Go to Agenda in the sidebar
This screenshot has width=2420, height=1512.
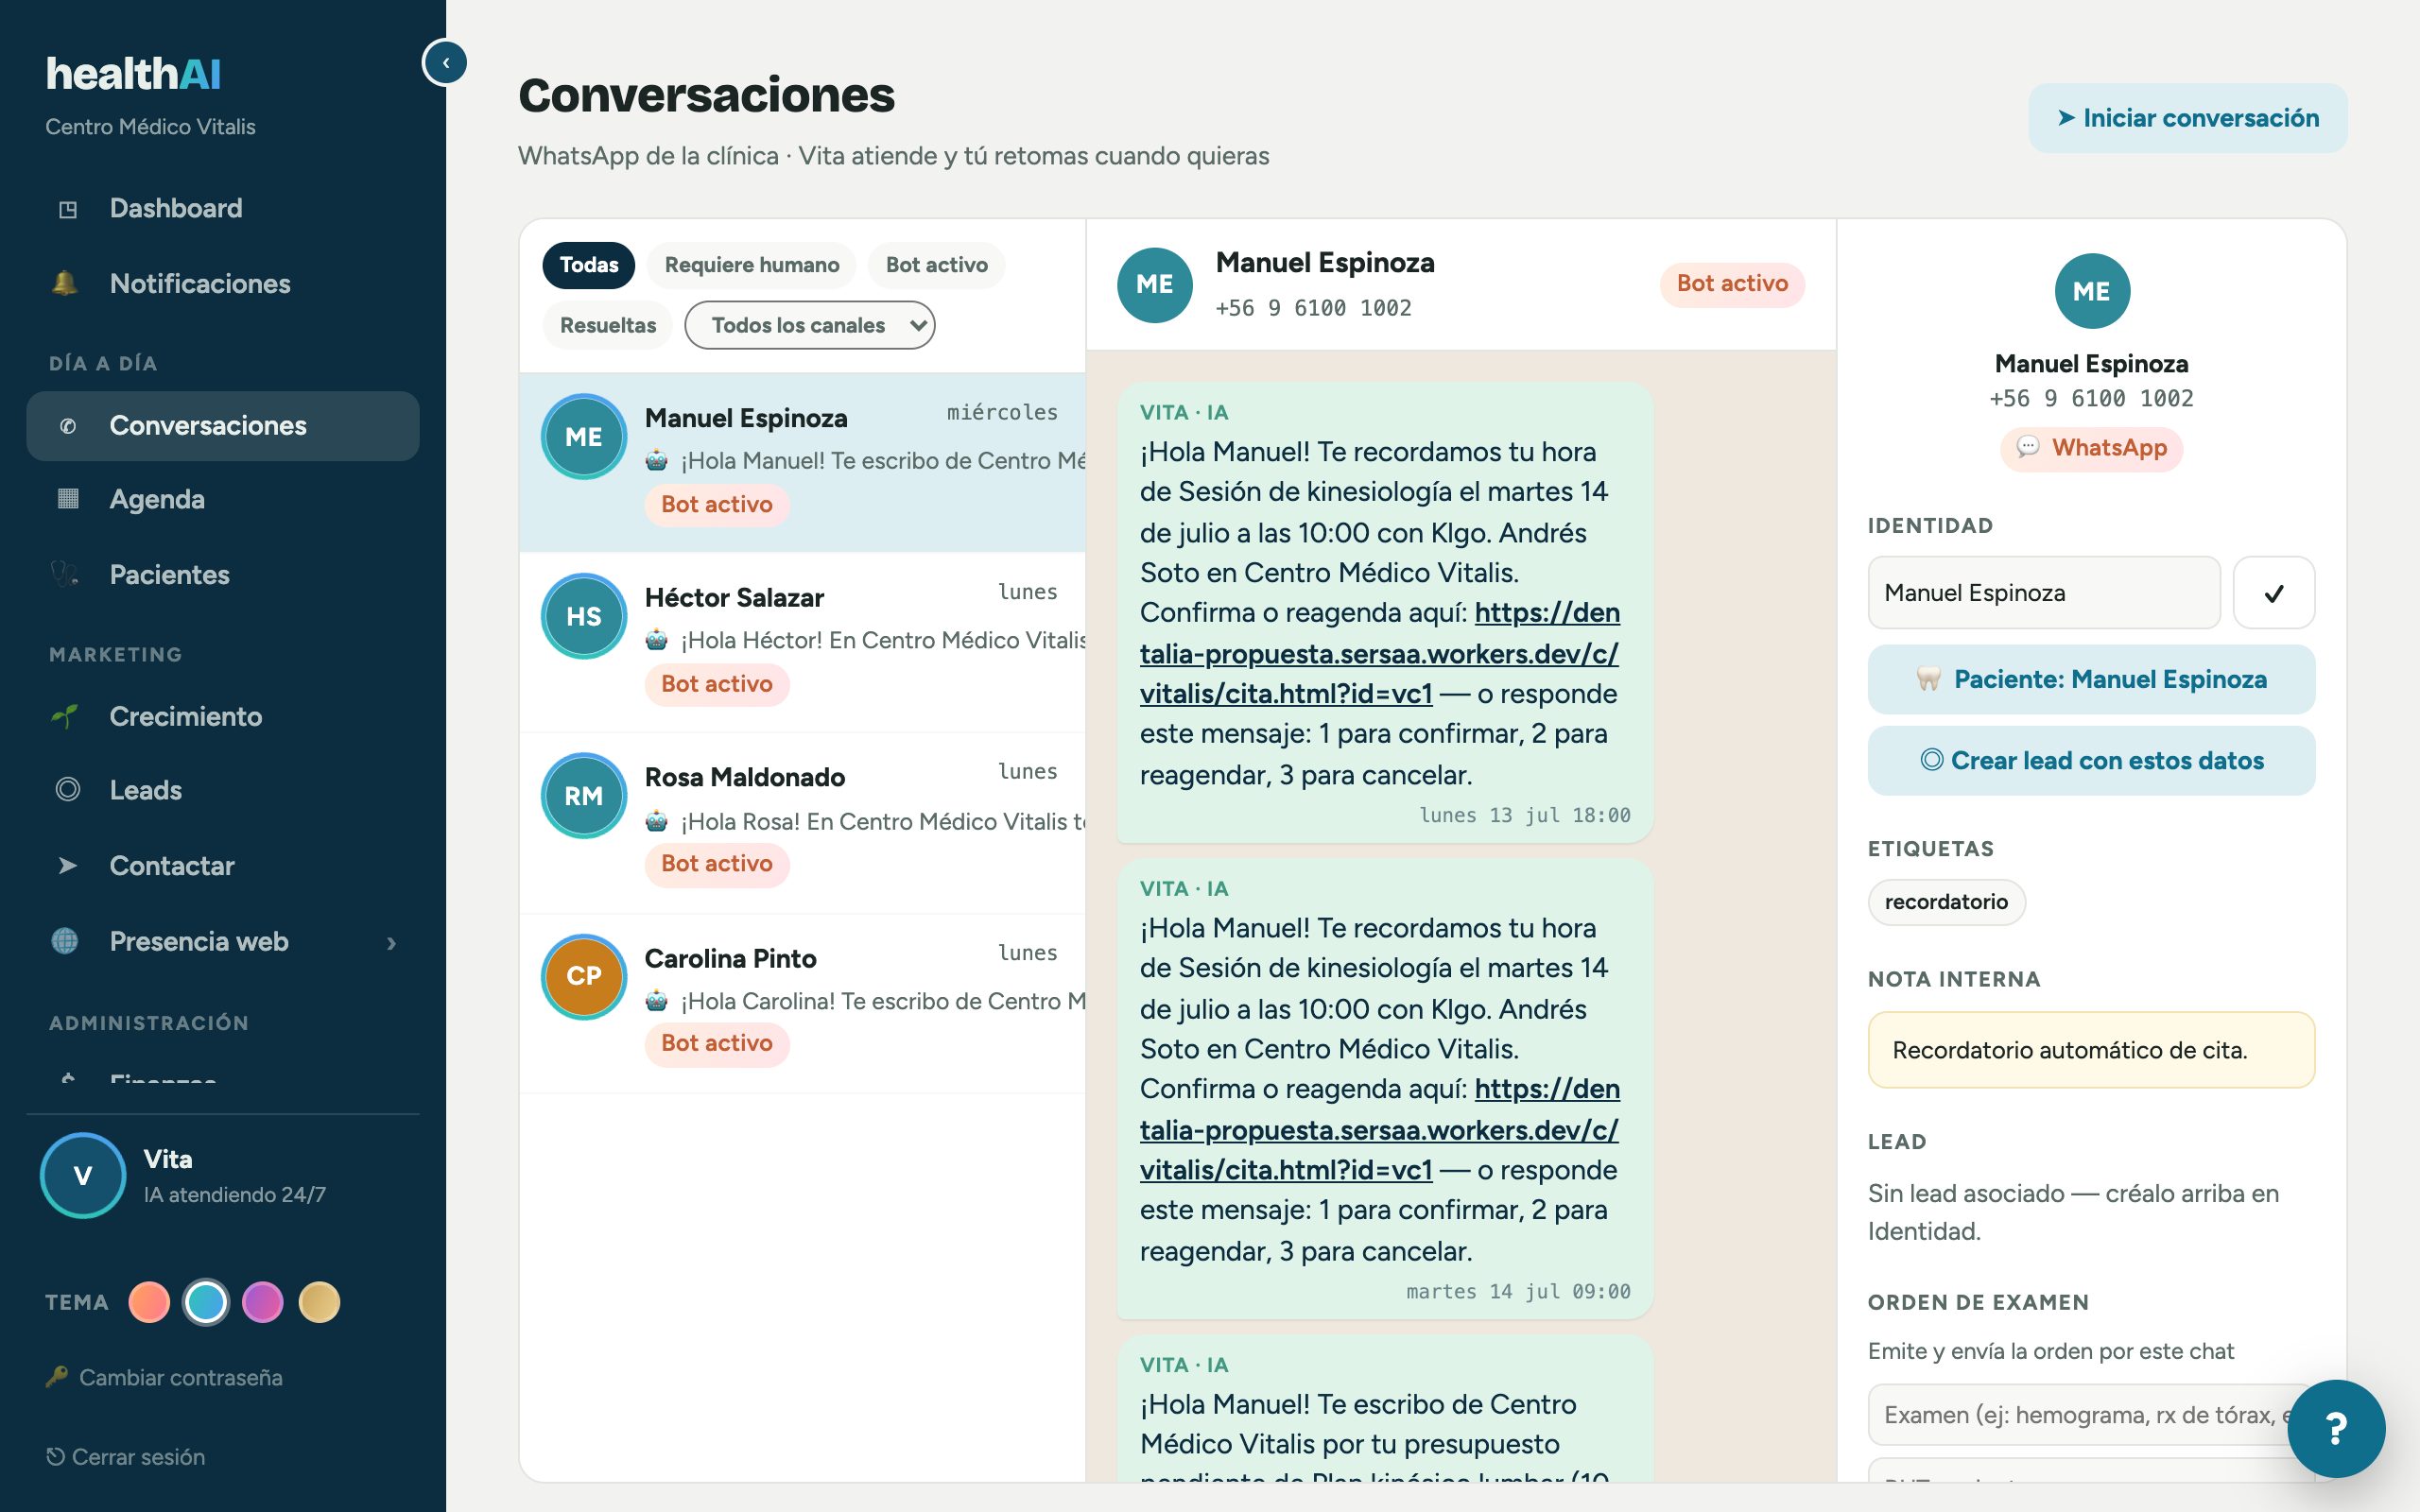[223, 499]
